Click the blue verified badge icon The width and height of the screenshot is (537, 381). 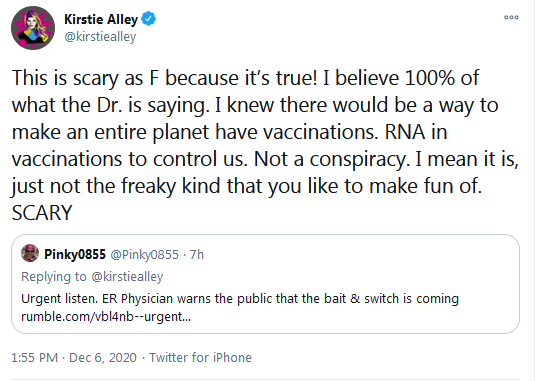149,19
